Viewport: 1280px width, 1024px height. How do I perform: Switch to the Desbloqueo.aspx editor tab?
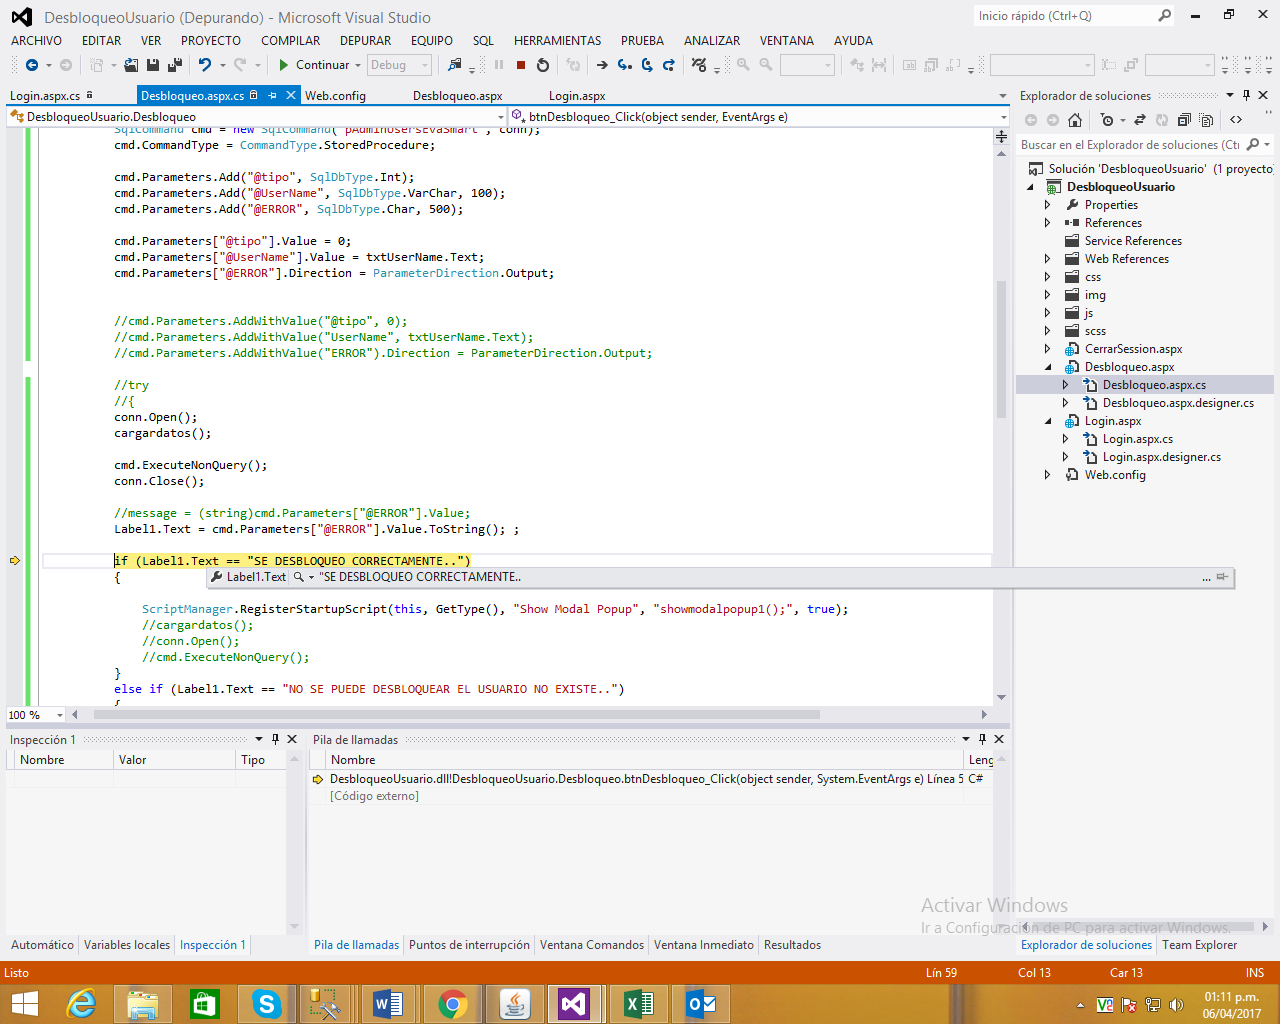point(457,96)
